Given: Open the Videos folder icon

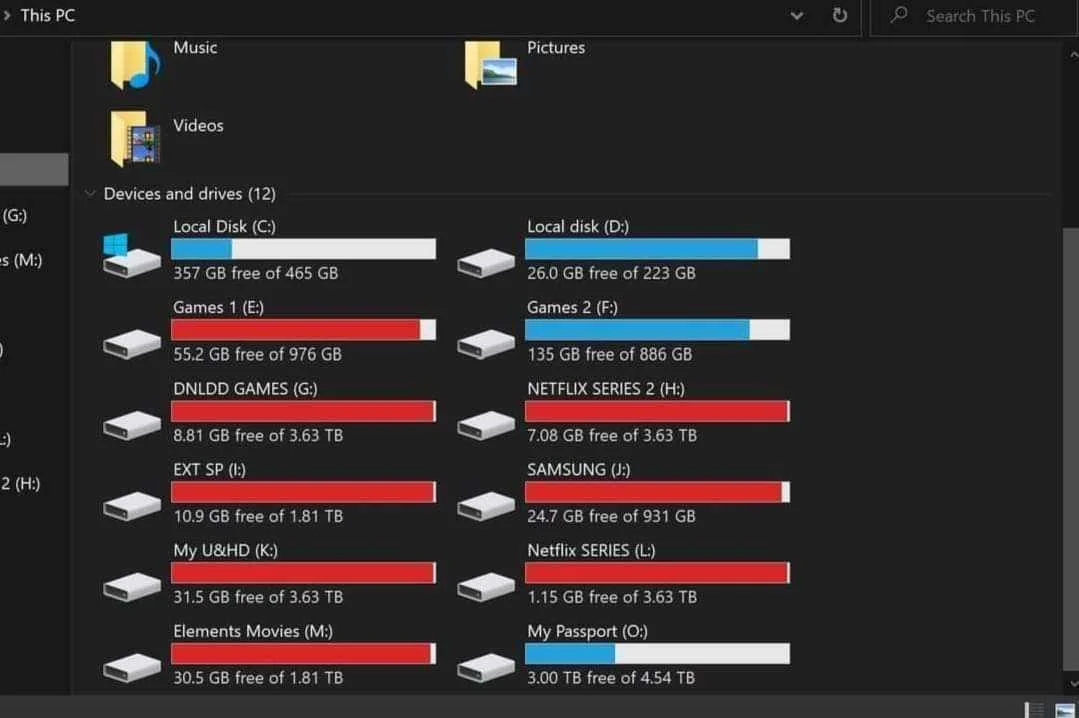Looking at the screenshot, I should [135, 138].
